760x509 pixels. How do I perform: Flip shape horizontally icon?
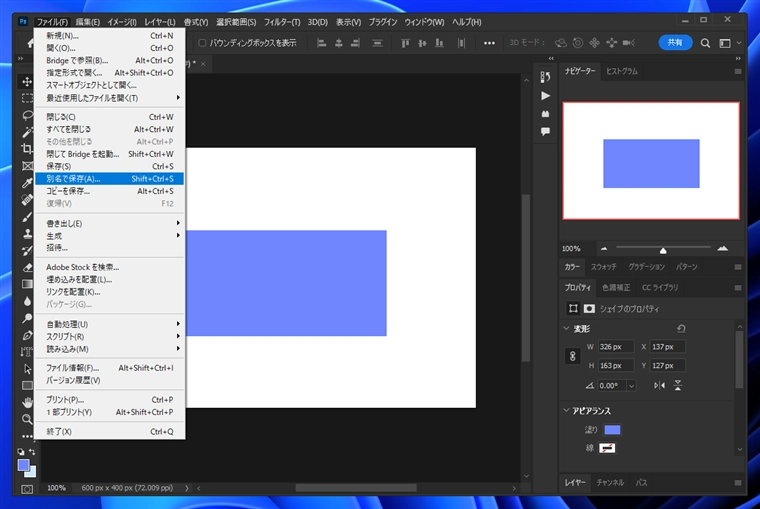click(659, 385)
